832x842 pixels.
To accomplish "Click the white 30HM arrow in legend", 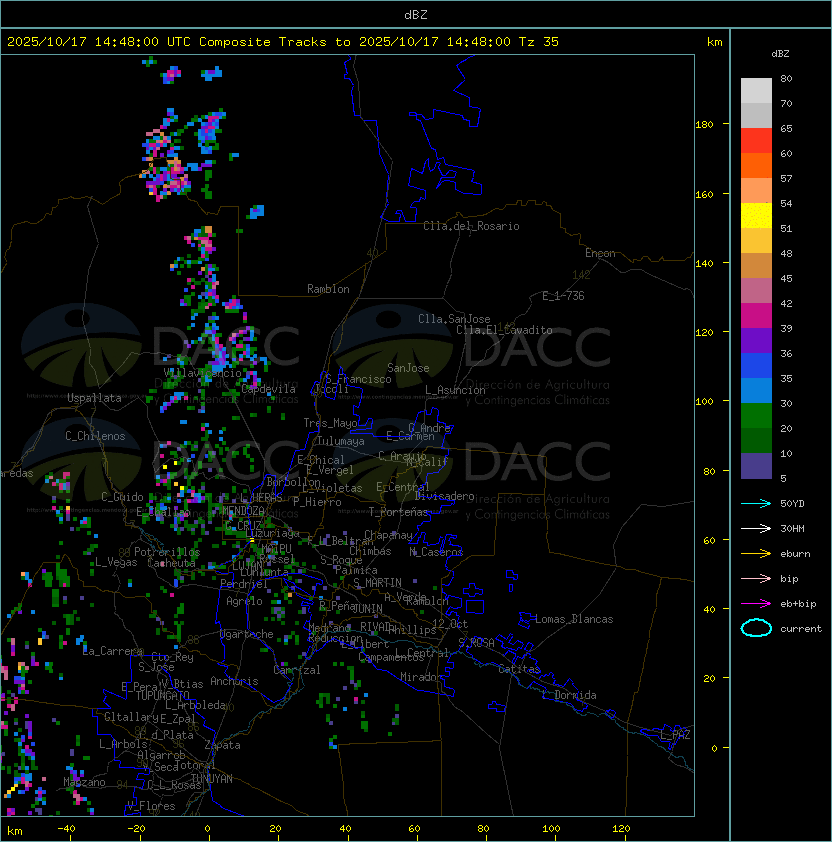I will [756, 528].
